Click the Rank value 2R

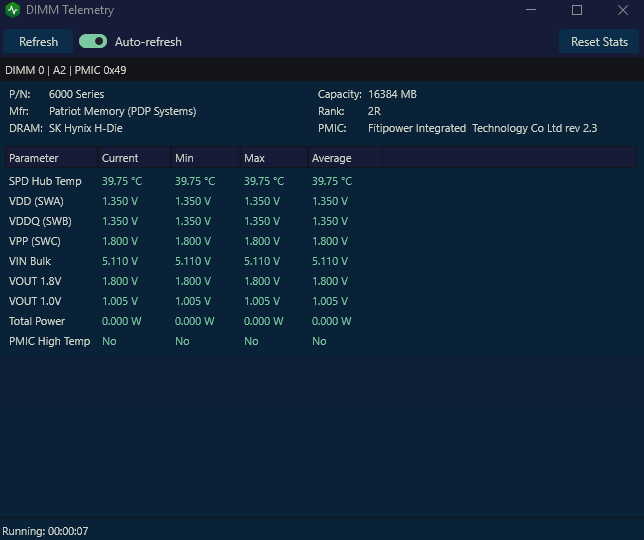[374, 111]
